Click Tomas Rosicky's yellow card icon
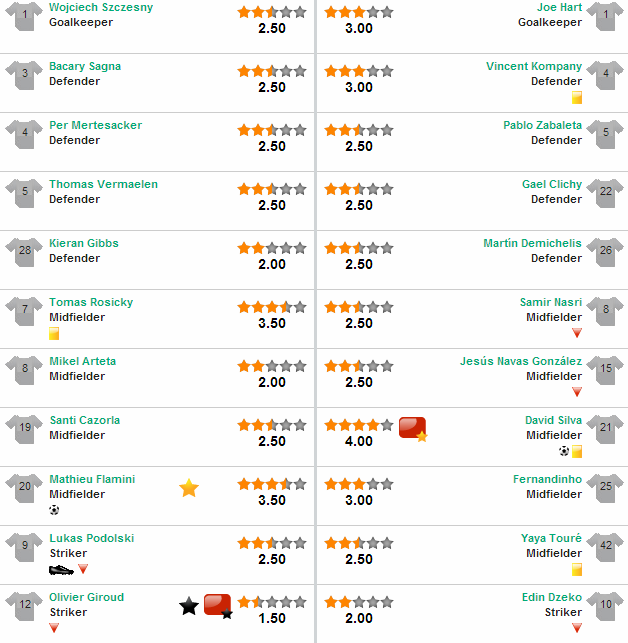 click(54, 333)
